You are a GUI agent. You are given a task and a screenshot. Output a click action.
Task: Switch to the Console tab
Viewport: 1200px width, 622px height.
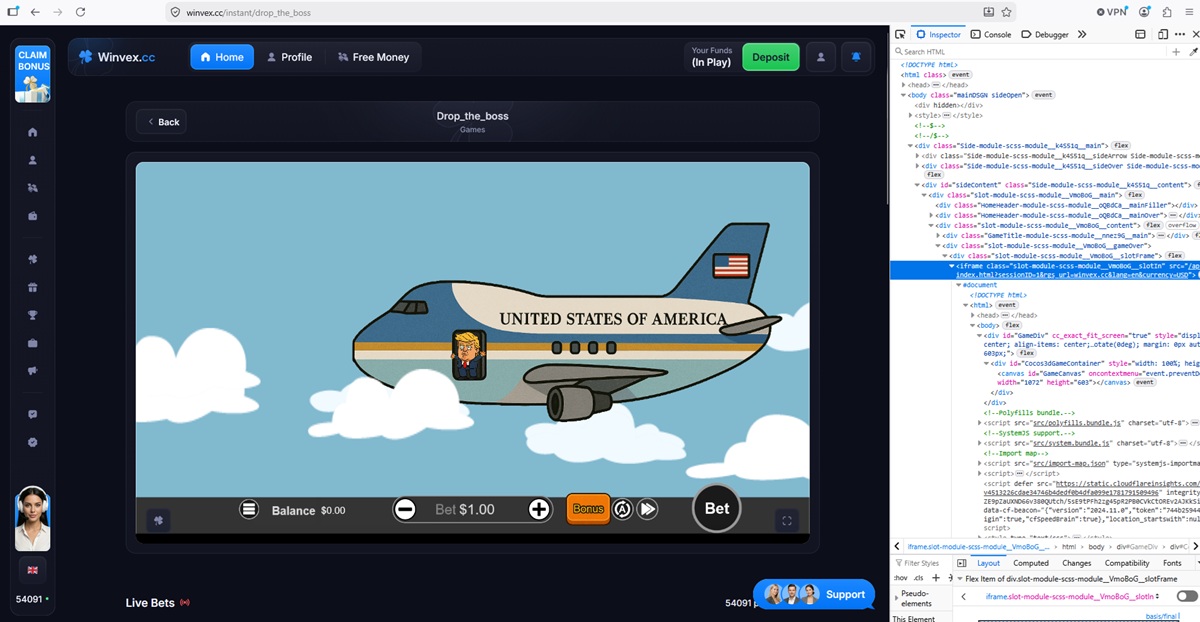991,34
